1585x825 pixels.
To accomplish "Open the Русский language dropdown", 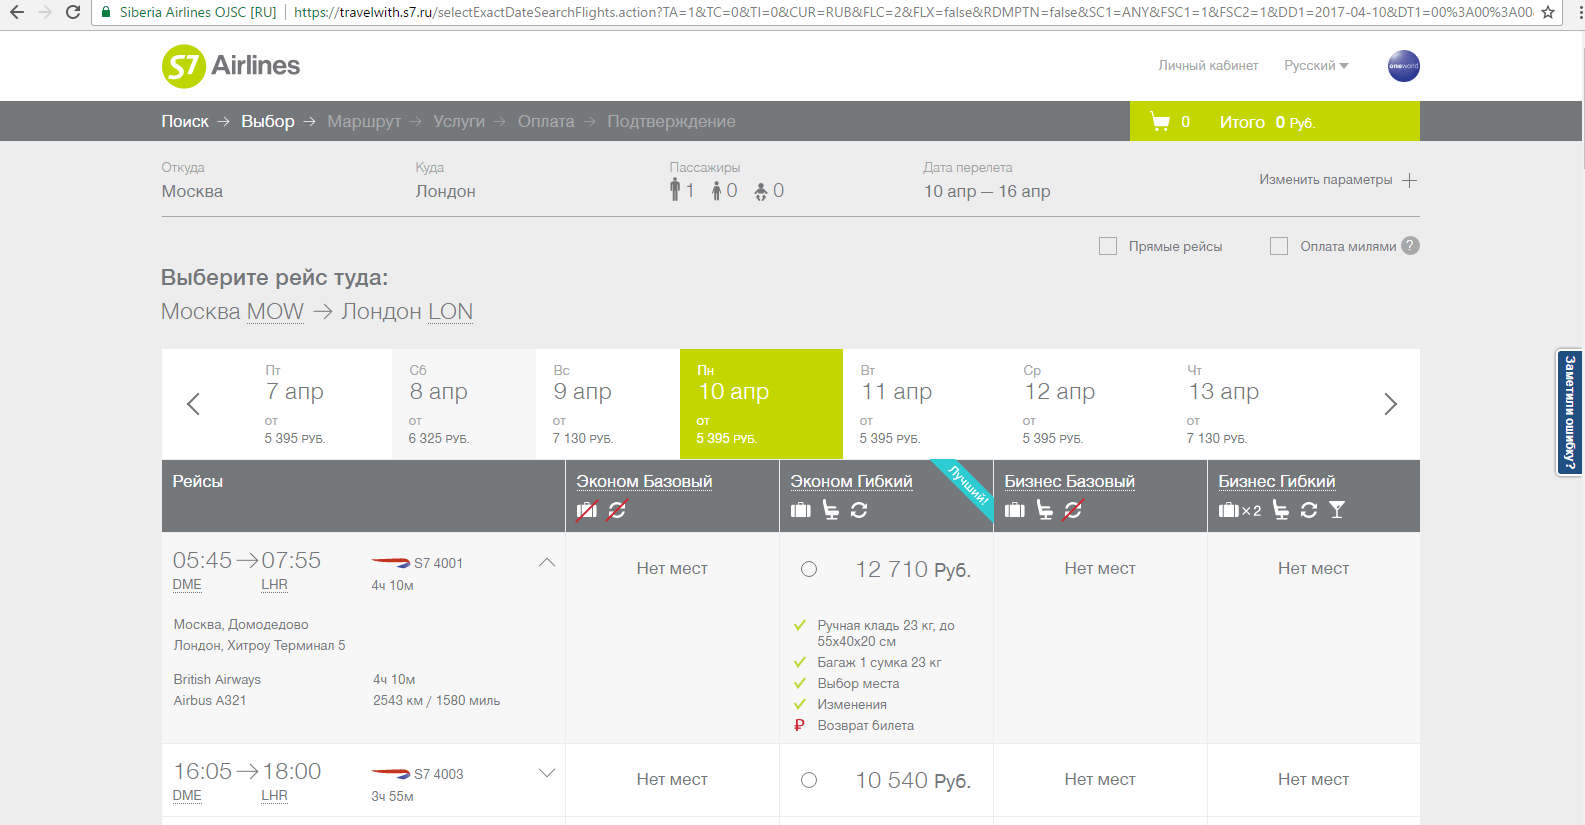I will pyautogui.click(x=1316, y=66).
